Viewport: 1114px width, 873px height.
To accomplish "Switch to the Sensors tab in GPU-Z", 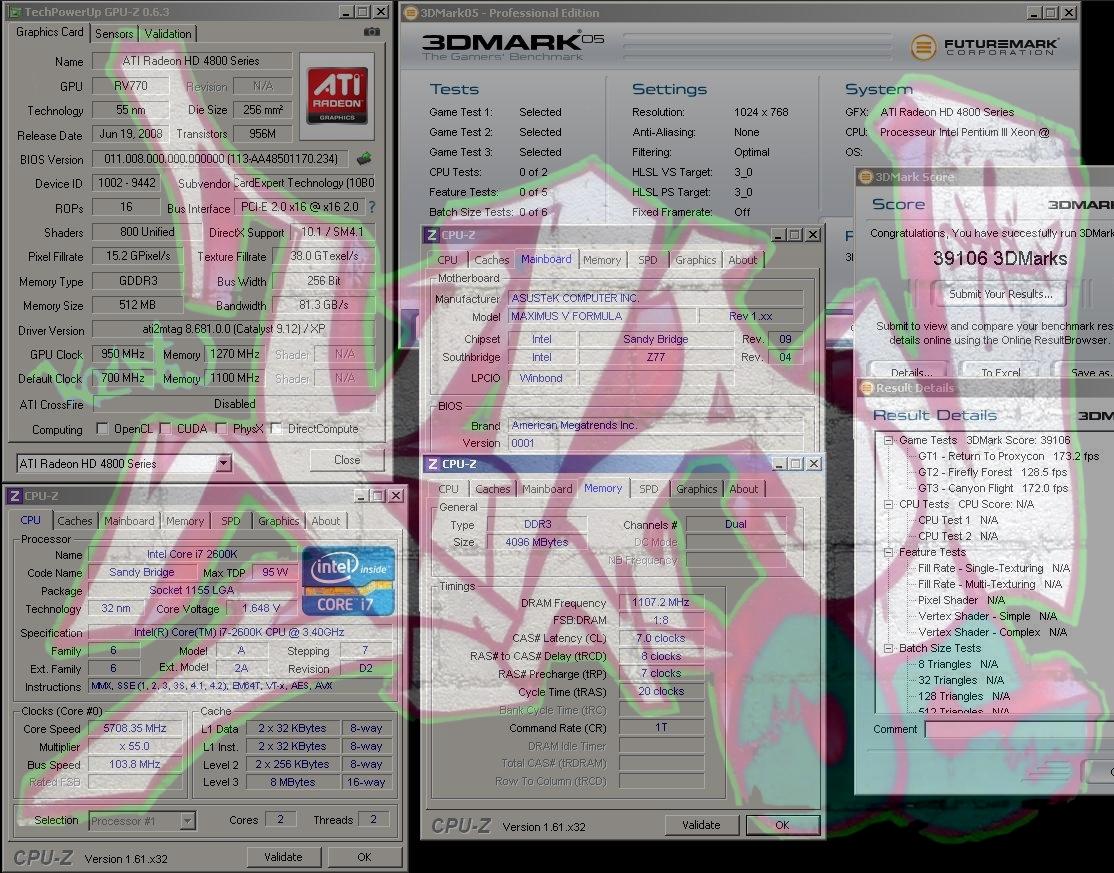I will tap(114, 33).
